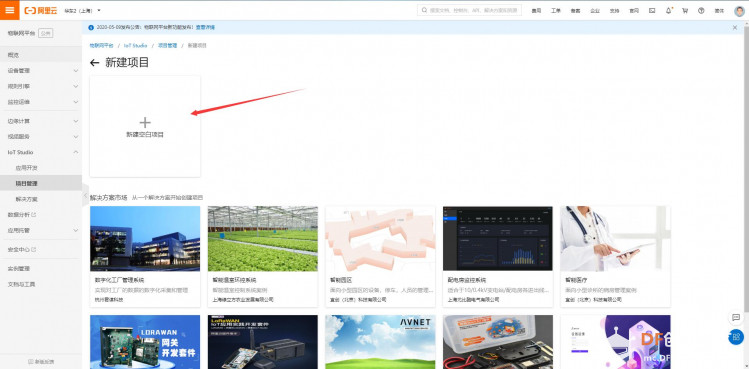Open the notification bell icon
Screen dimensions: 749x369
click(669, 11)
